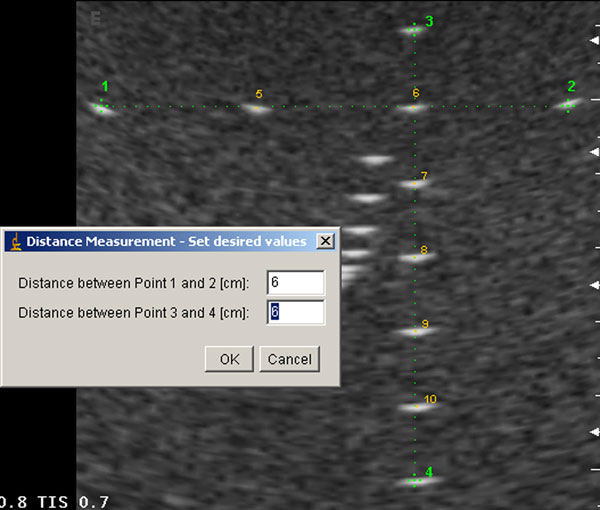This screenshot has width=600, height=510.
Task: Click the microscope icon in dialog title
Action: click(15, 241)
